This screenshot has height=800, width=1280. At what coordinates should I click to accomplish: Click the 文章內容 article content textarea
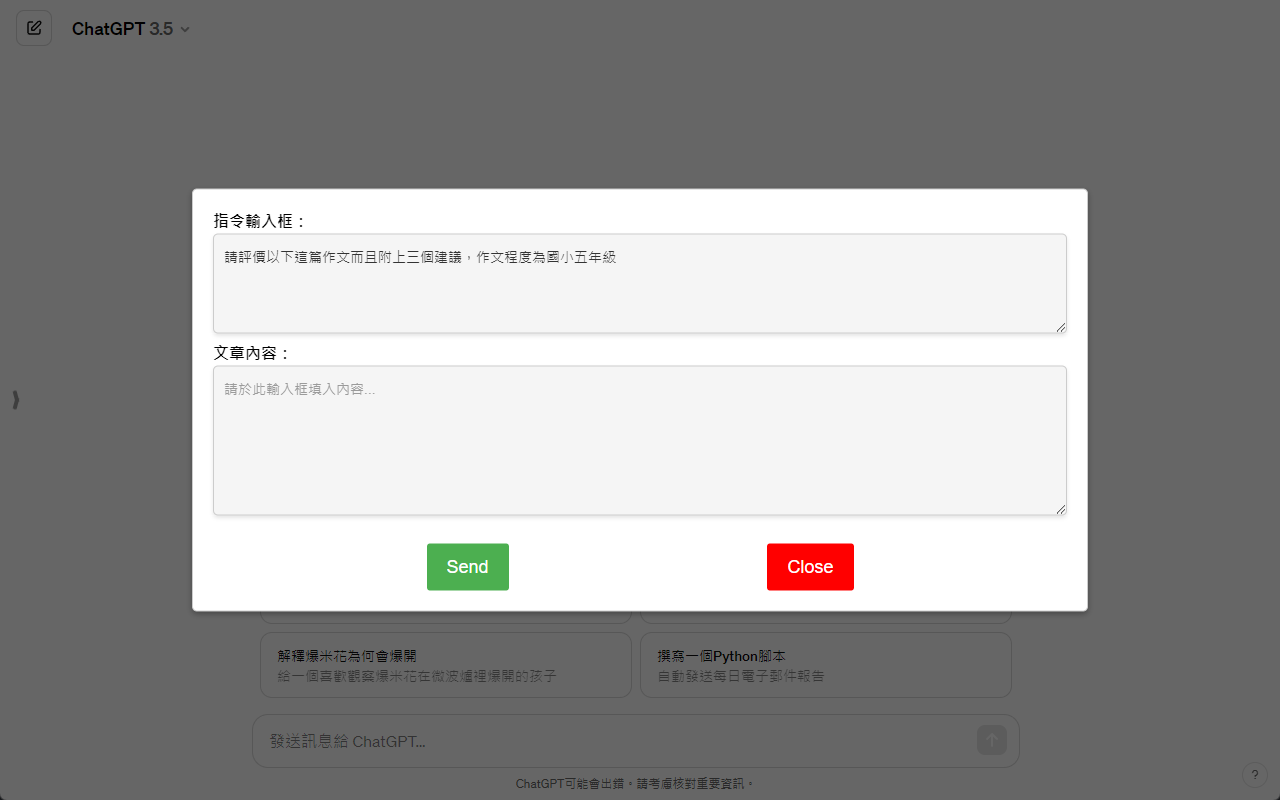click(x=639, y=440)
